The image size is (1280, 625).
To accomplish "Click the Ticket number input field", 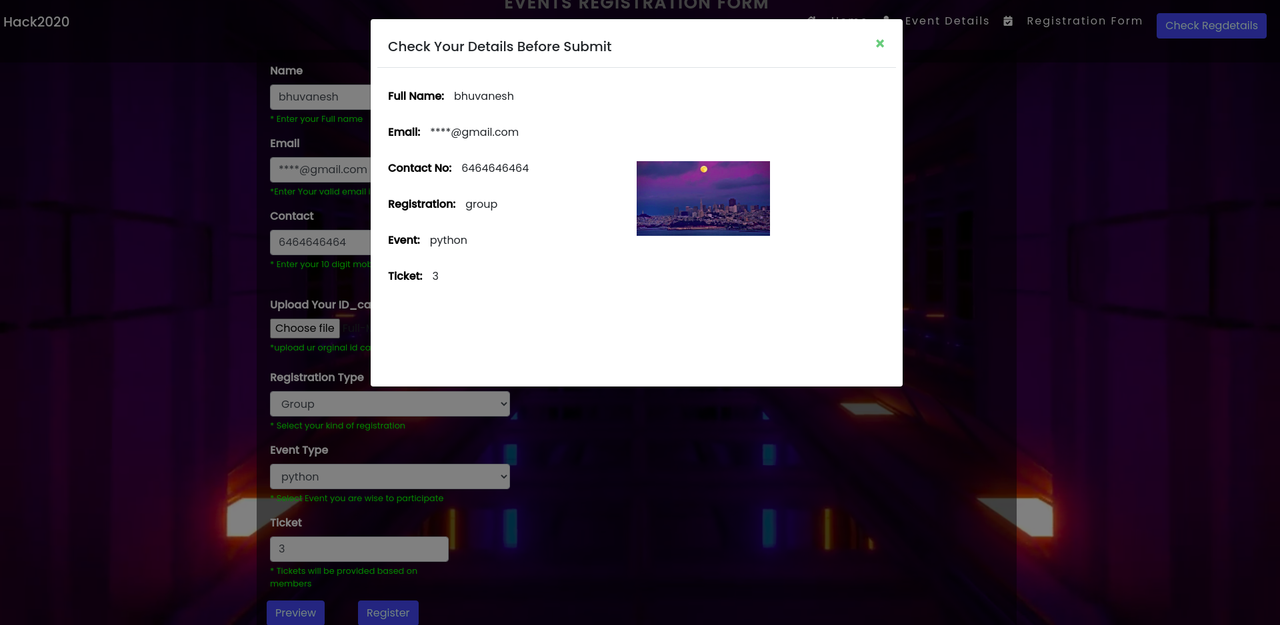I will (x=359, y=549).
